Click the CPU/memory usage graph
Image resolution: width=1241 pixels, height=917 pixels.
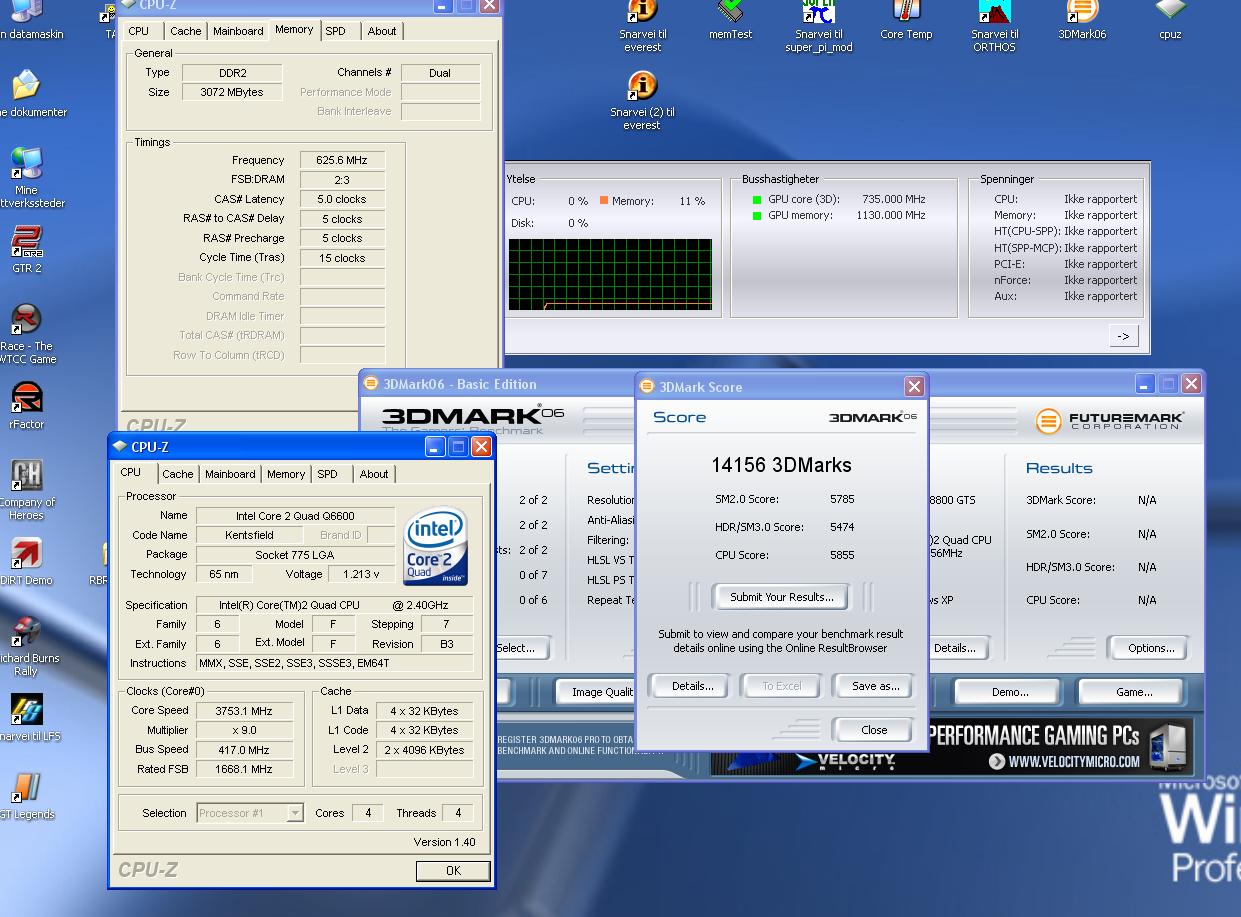pyautogui.click(x=610, y=274)
